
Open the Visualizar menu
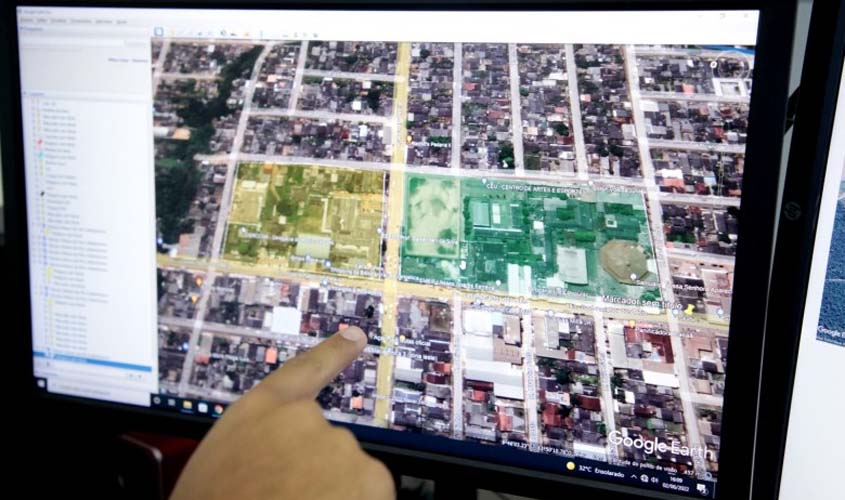click(58, 20)
